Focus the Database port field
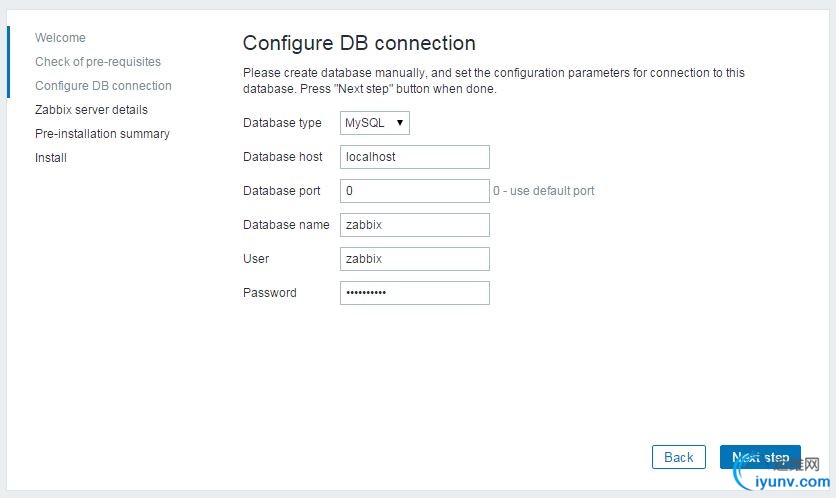 click(414, 191)
